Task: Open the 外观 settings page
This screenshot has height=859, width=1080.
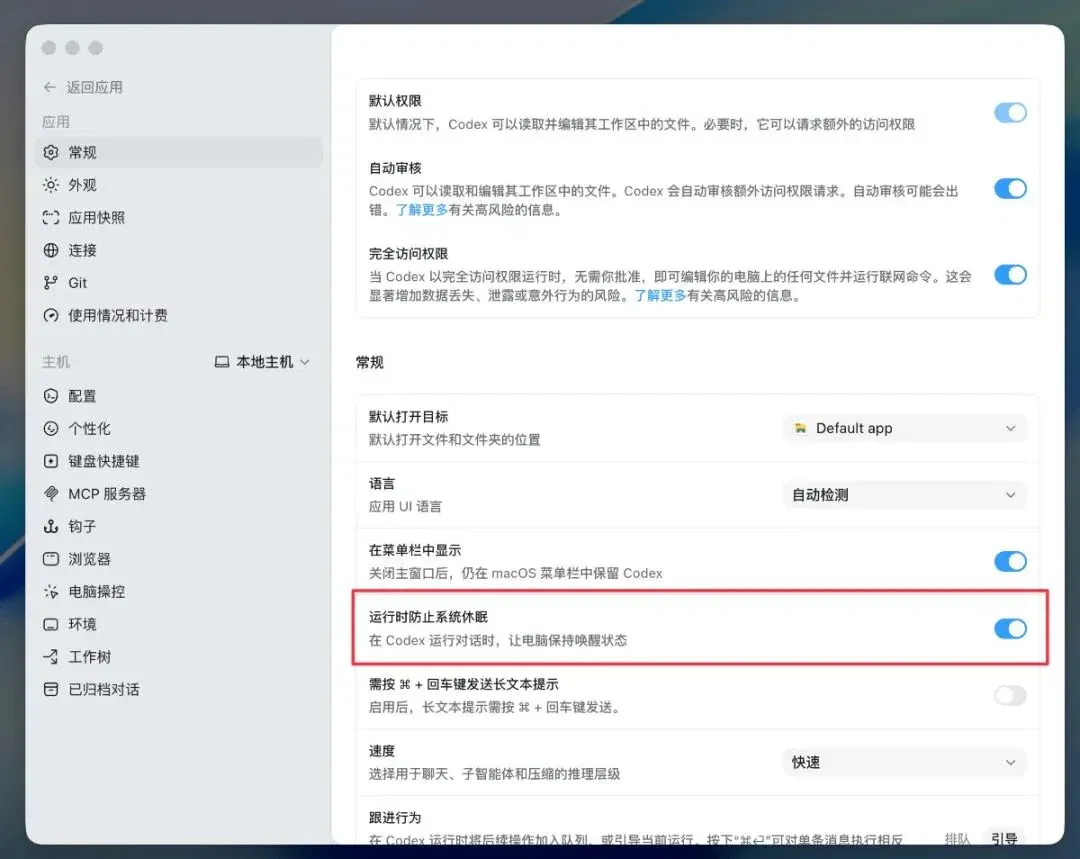Action: click(178, 185)
